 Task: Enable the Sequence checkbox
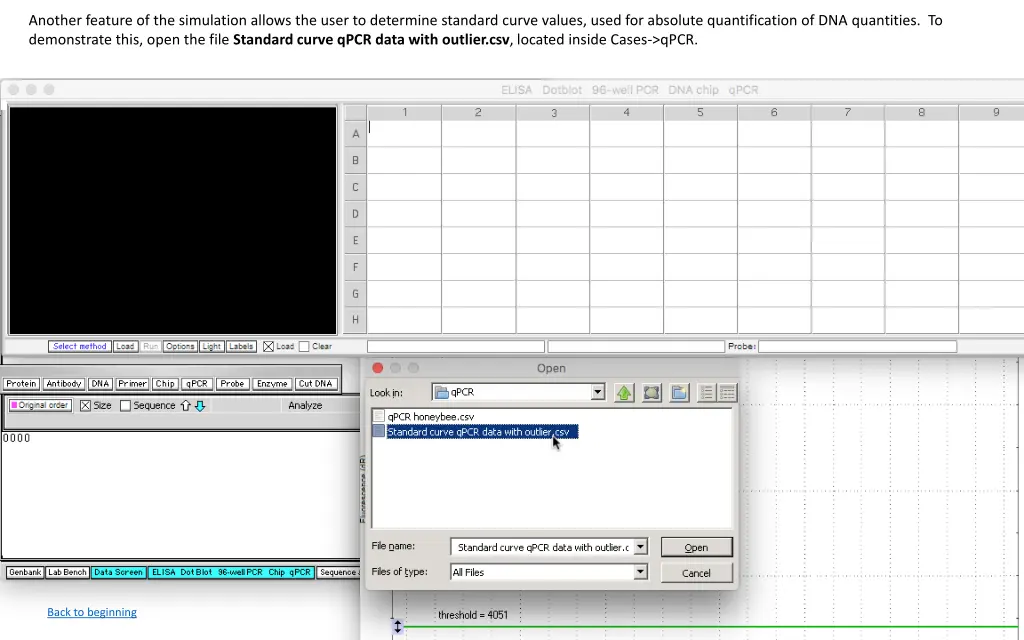tap(126, 406)
